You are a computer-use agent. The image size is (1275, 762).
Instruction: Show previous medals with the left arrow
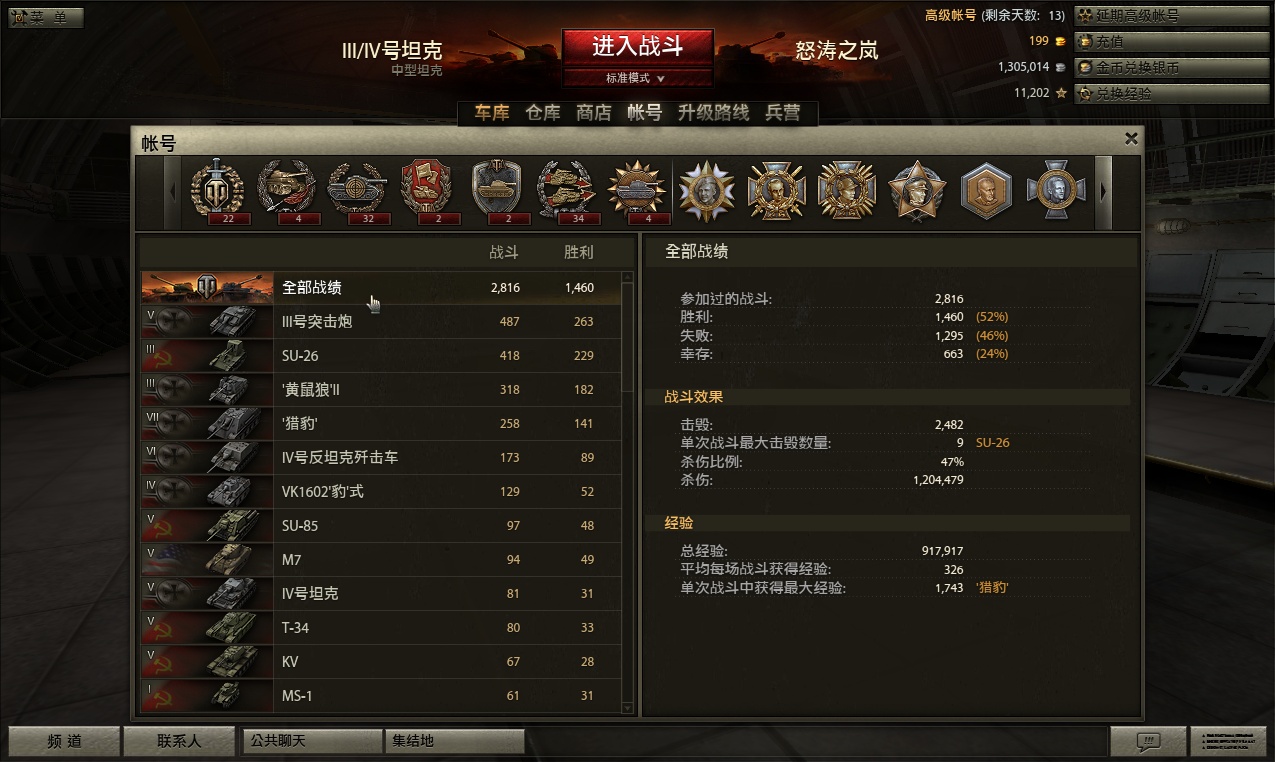click(172, 191)
